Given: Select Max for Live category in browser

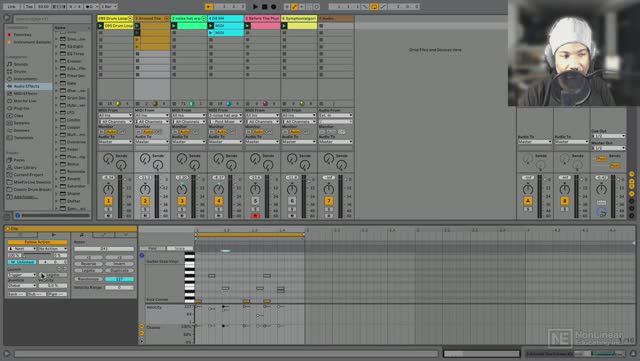Looking at the screenshot, I should point(25,101).
